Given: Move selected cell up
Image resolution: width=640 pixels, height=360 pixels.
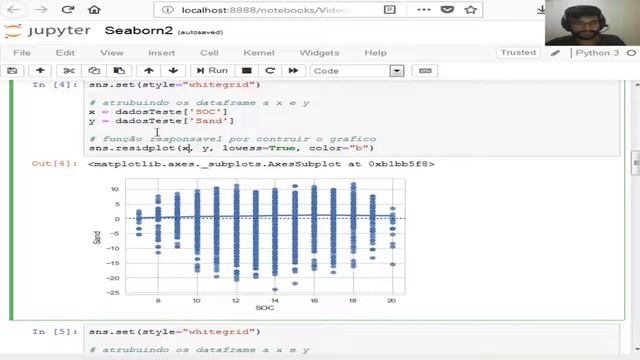Looking at the screenshot, I should [149, 71].
